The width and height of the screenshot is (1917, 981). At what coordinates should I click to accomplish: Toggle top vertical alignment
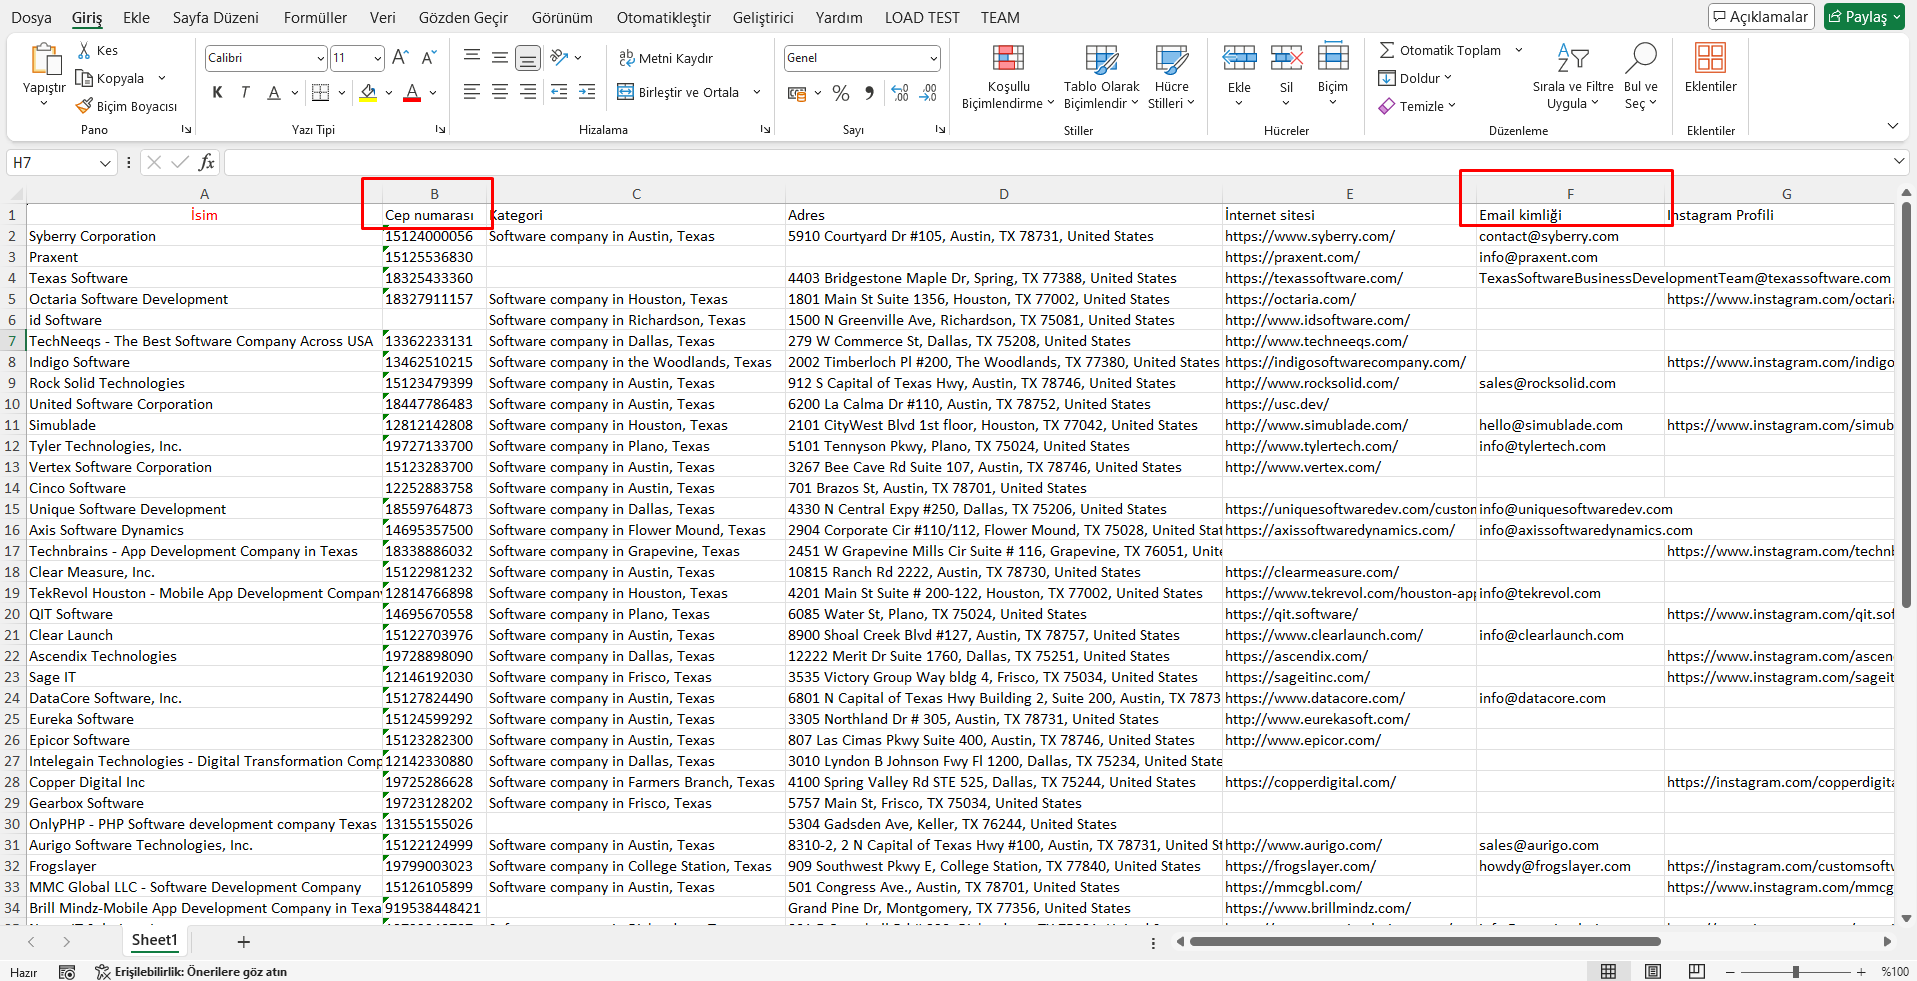pyautogui.click(x=472, y=57)
